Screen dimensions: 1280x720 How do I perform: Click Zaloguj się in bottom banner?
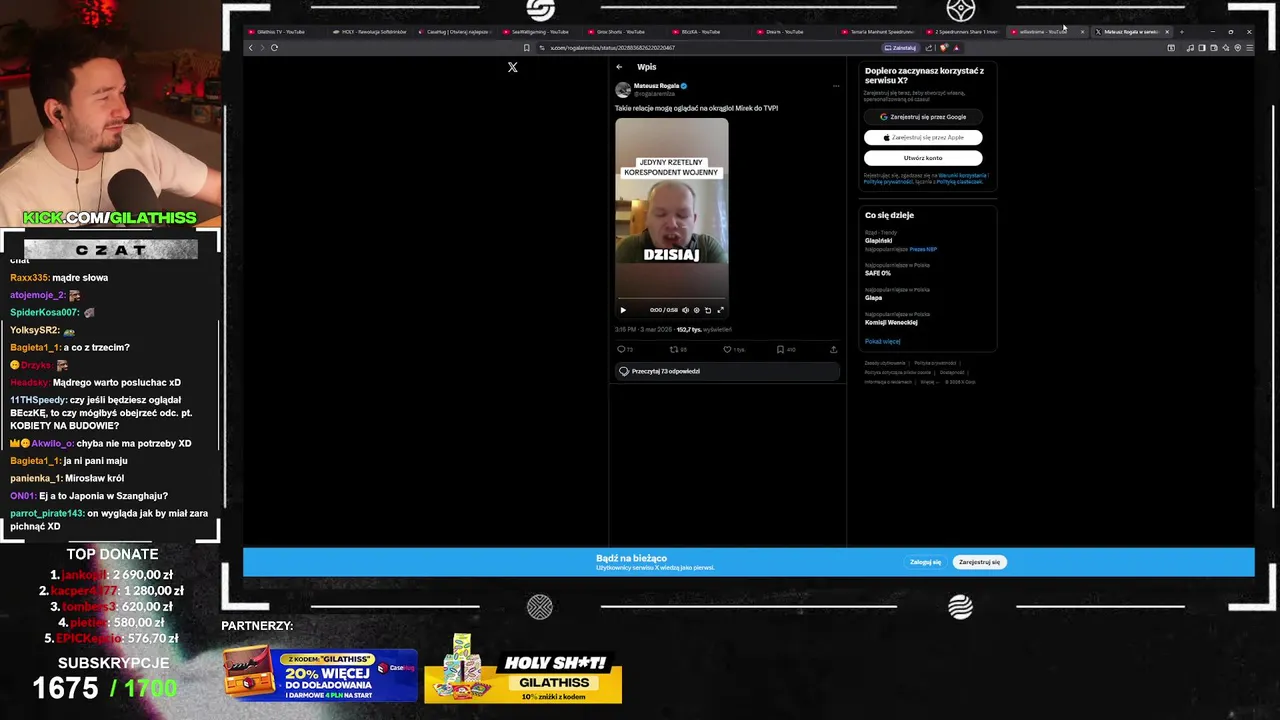tap(925, 562)
